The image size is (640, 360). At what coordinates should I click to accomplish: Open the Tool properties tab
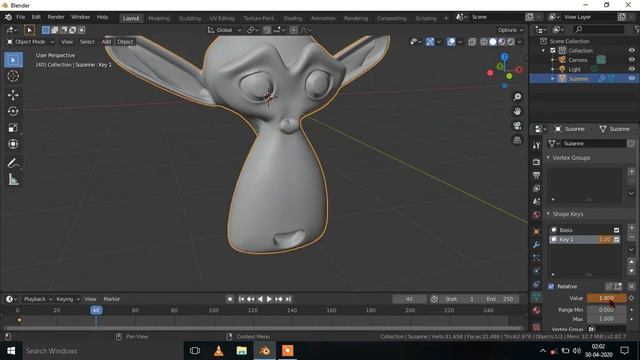[536, 146]
